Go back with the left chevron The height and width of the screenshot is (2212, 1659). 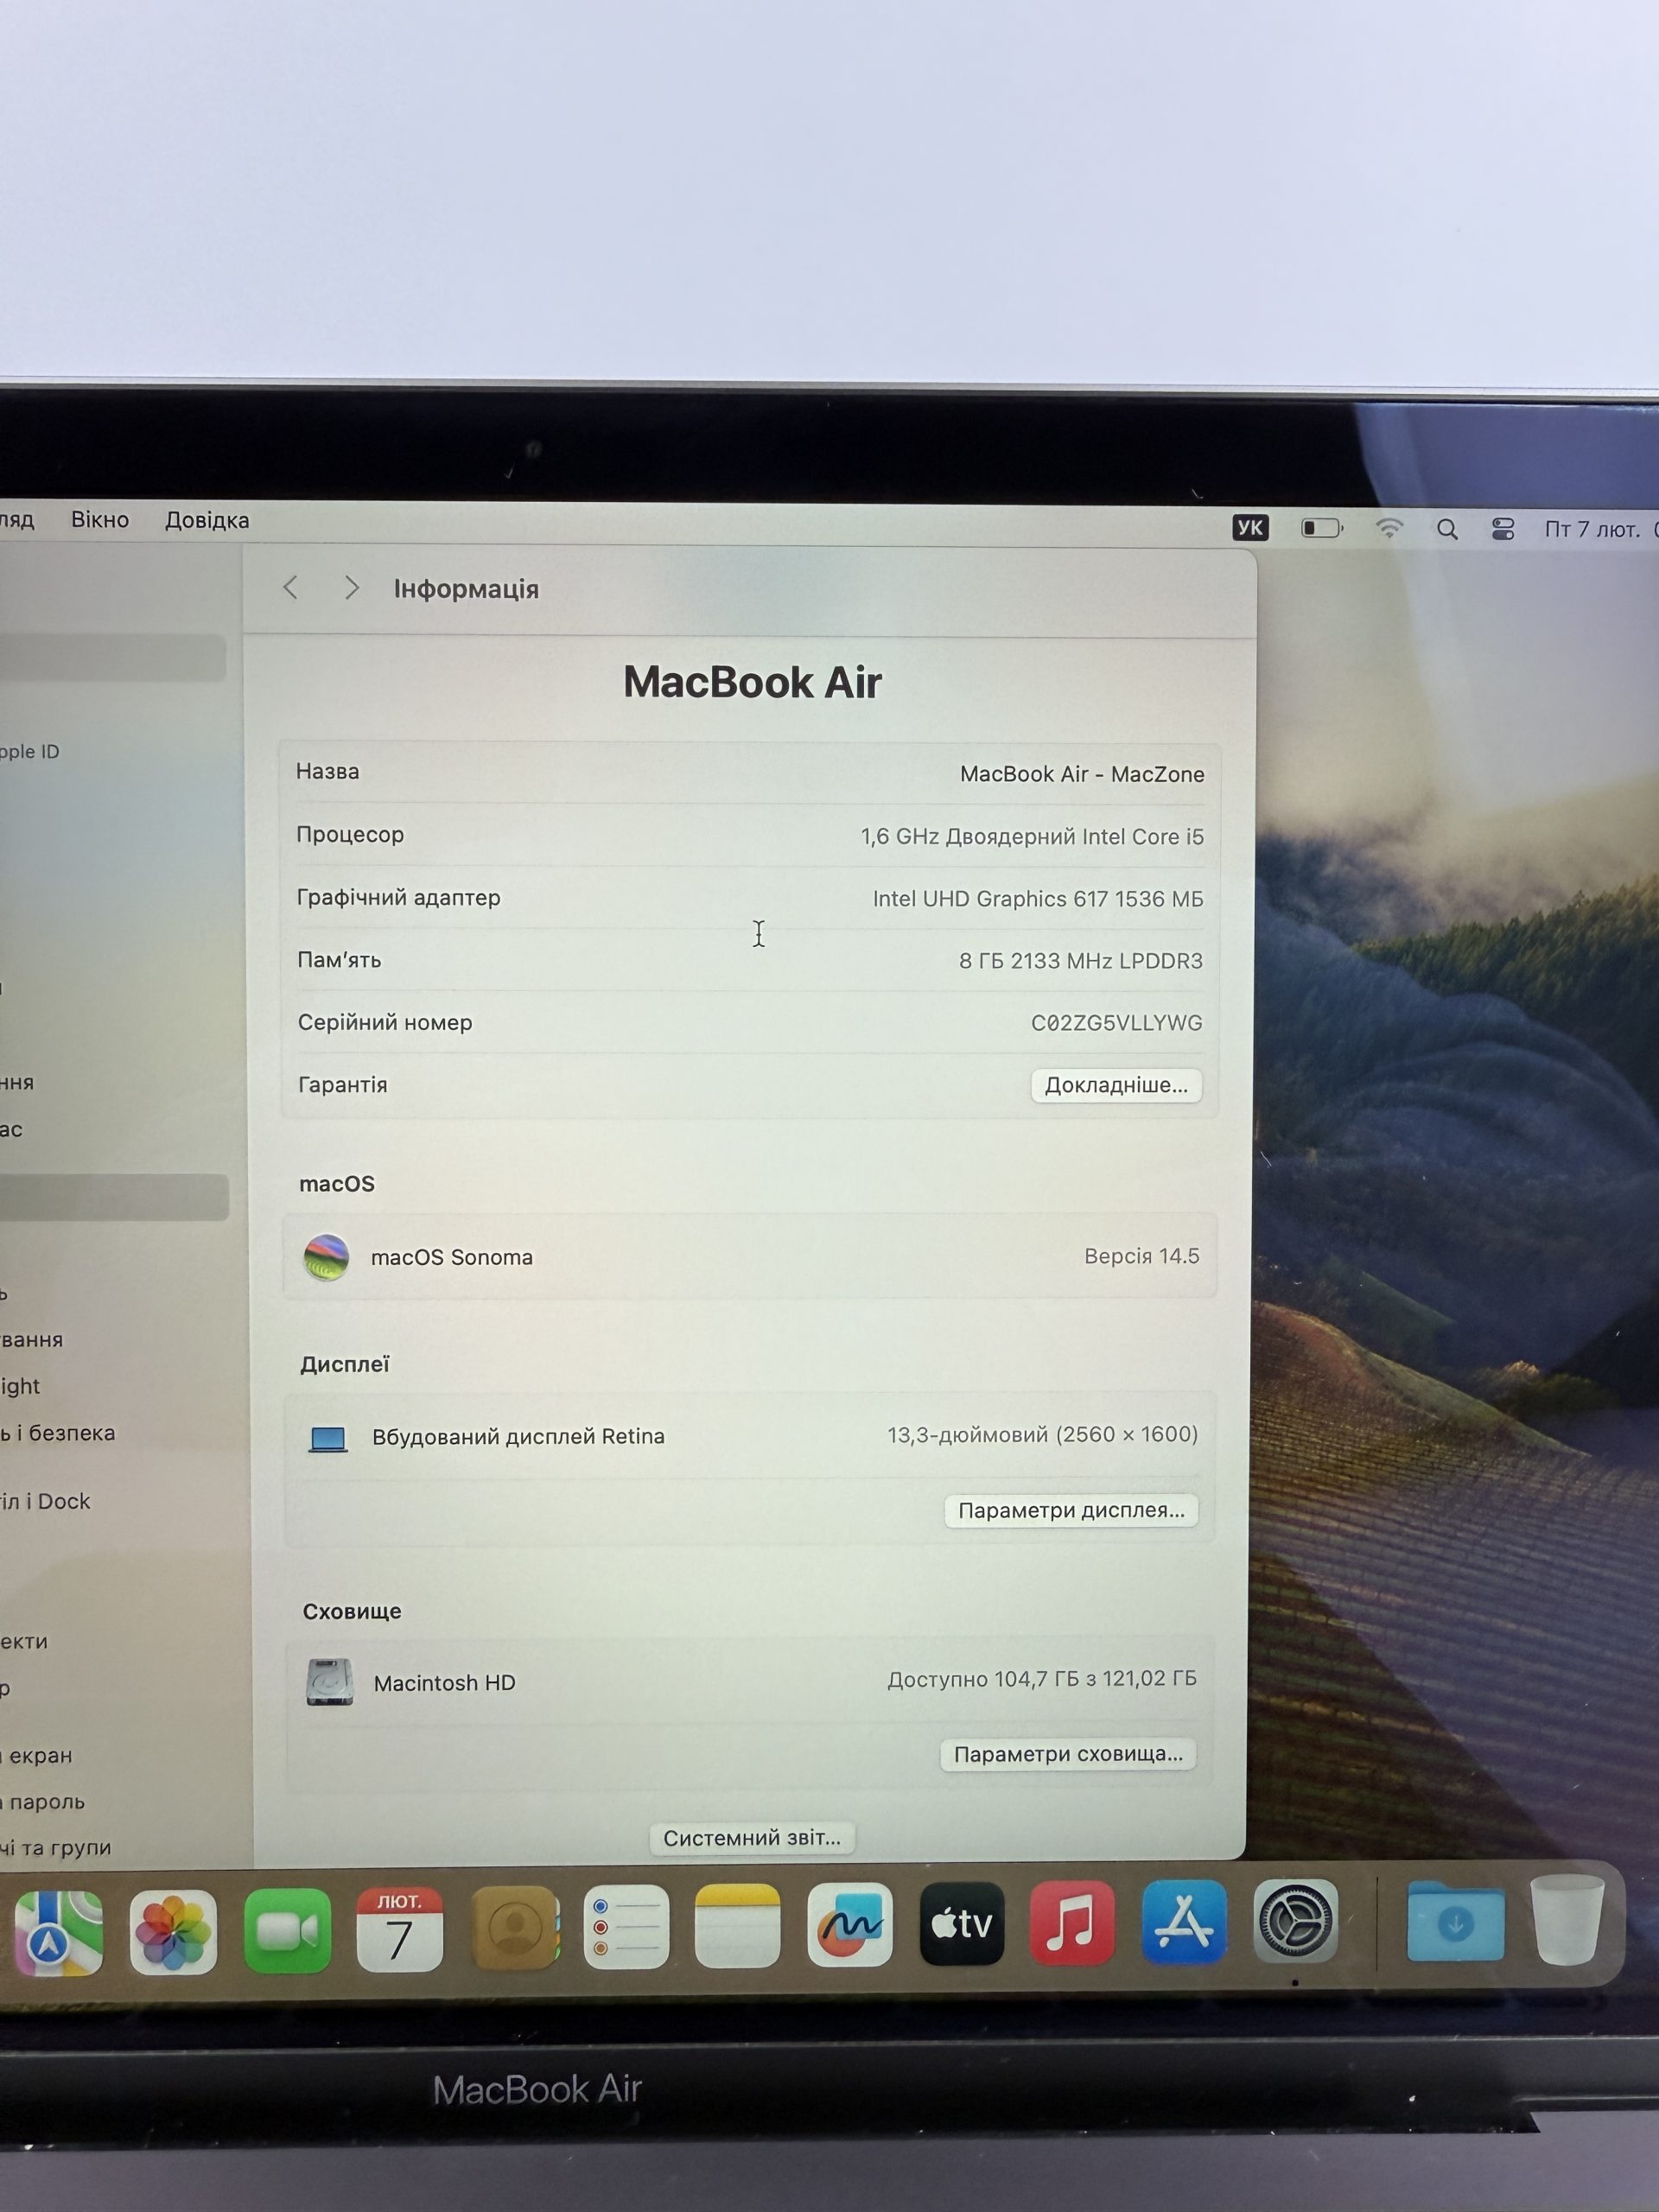291,588
